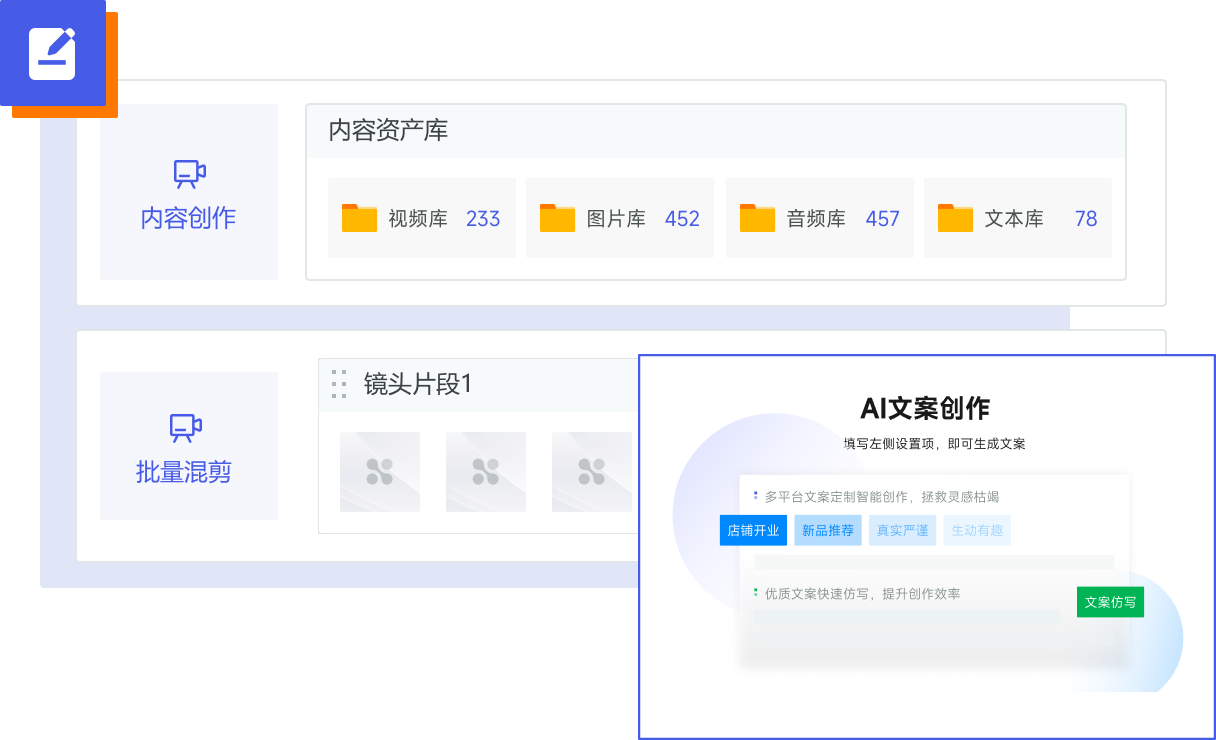Open the 图片库 folder icon

(557, 218)
